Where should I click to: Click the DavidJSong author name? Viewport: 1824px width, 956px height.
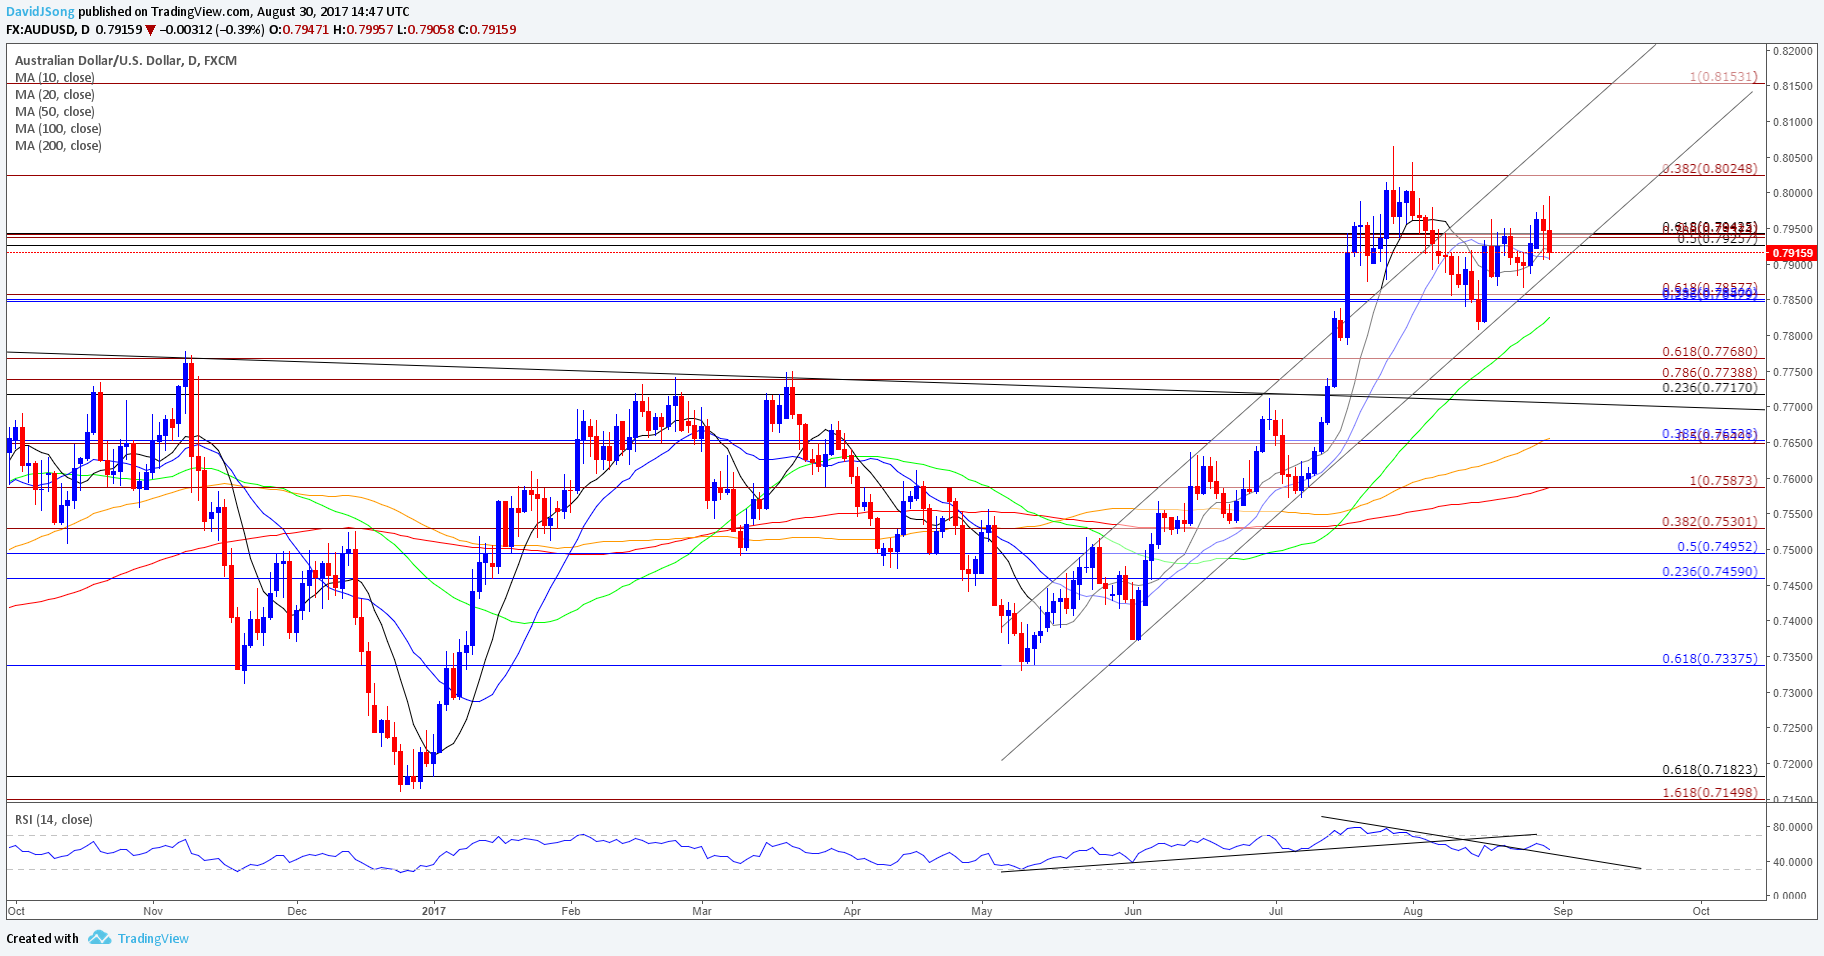coord(41,11)
